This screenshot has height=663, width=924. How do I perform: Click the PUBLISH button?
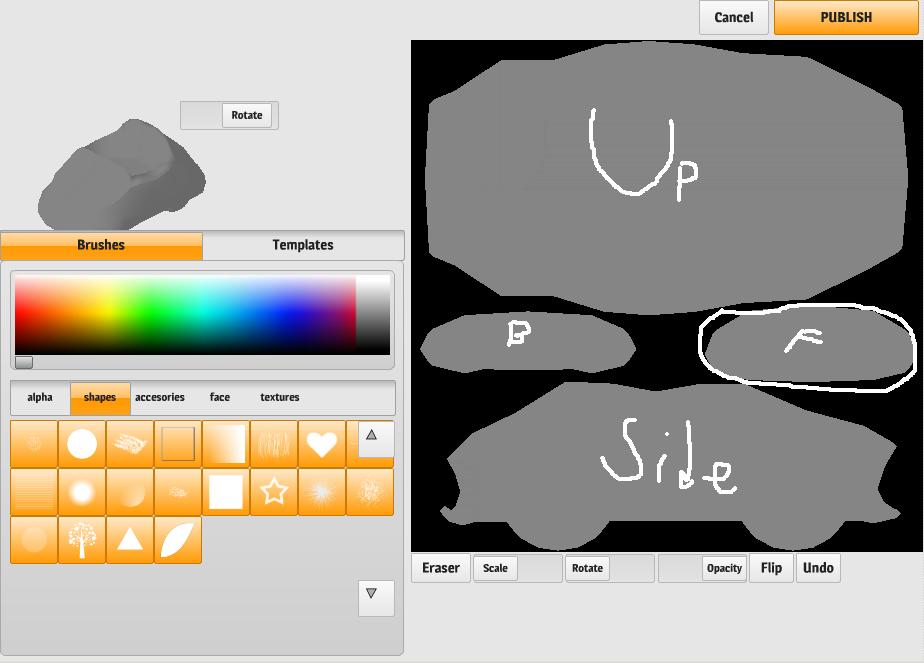[x=846, y=18]
